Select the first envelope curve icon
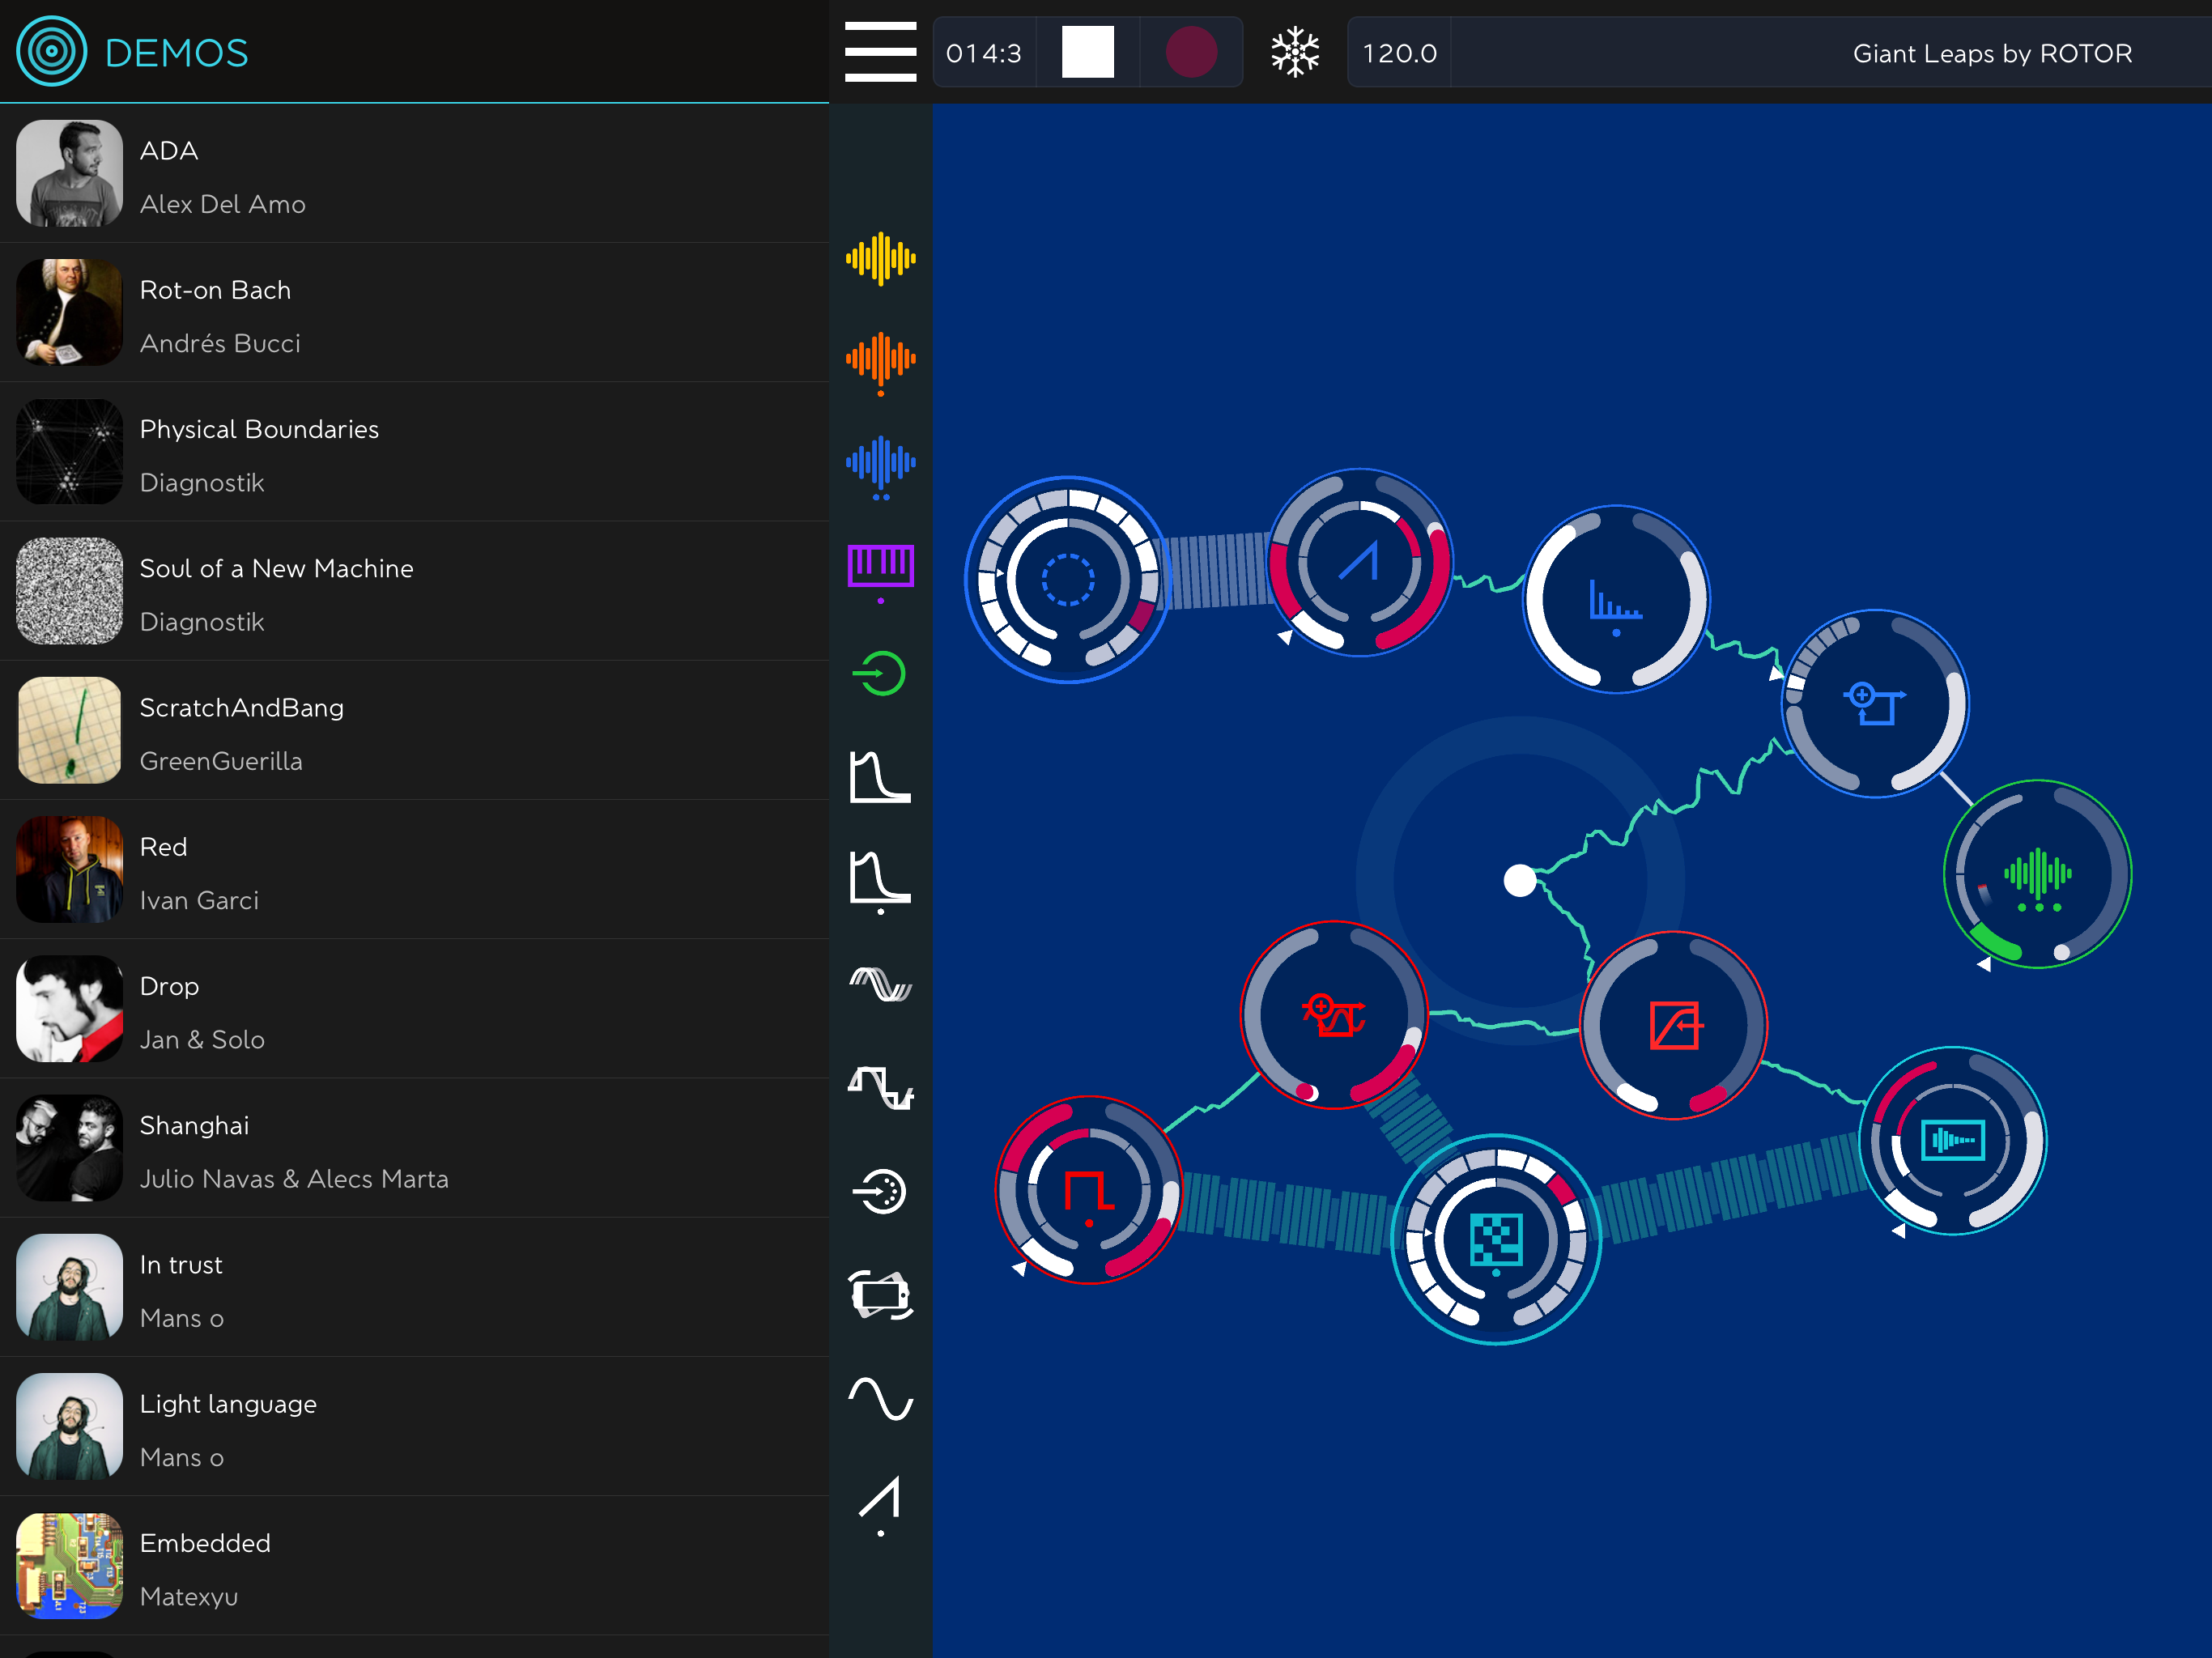Image resolution: width=2212 pixels, height=1658 pixels. [x=880, y=777]
